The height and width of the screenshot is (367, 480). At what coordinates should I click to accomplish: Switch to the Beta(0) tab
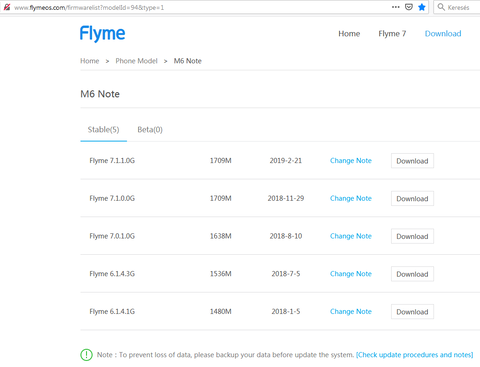(150, 130)
